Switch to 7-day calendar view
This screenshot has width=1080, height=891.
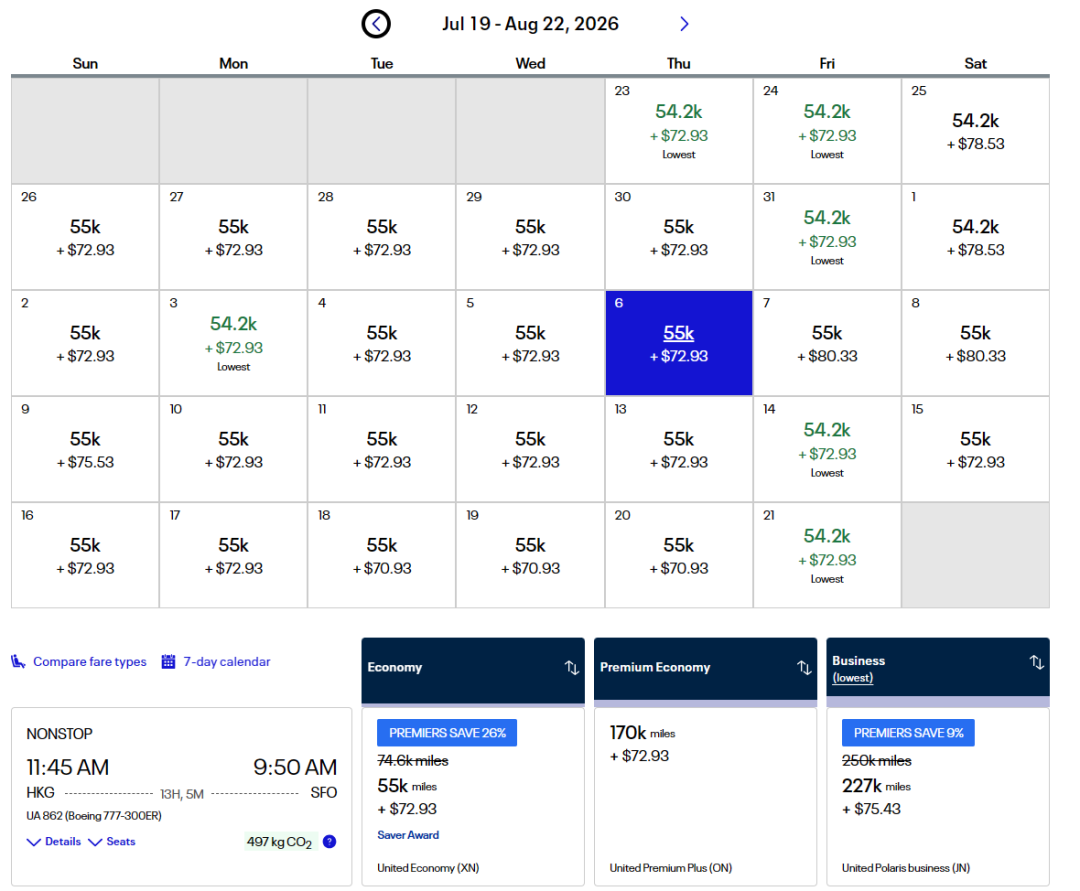click(226, 662)
